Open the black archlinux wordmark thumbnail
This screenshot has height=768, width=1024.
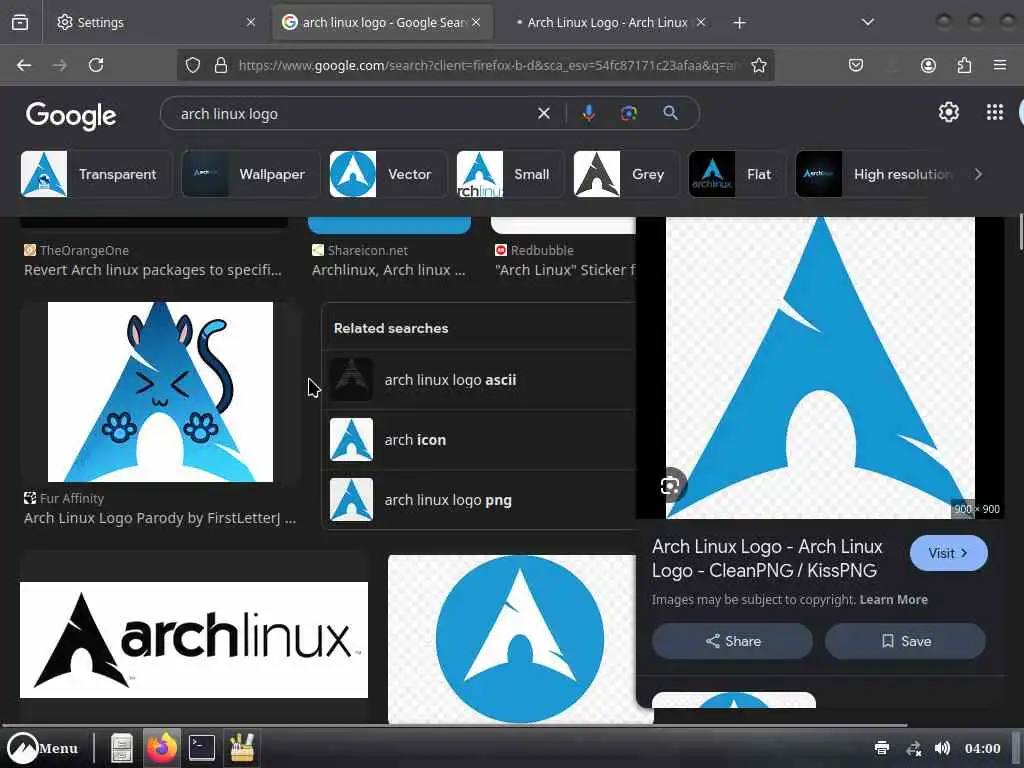[194, 639]
